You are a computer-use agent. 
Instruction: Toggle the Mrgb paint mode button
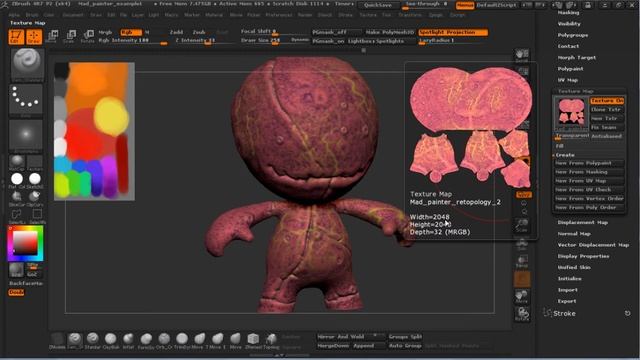(x=105, y=32)
